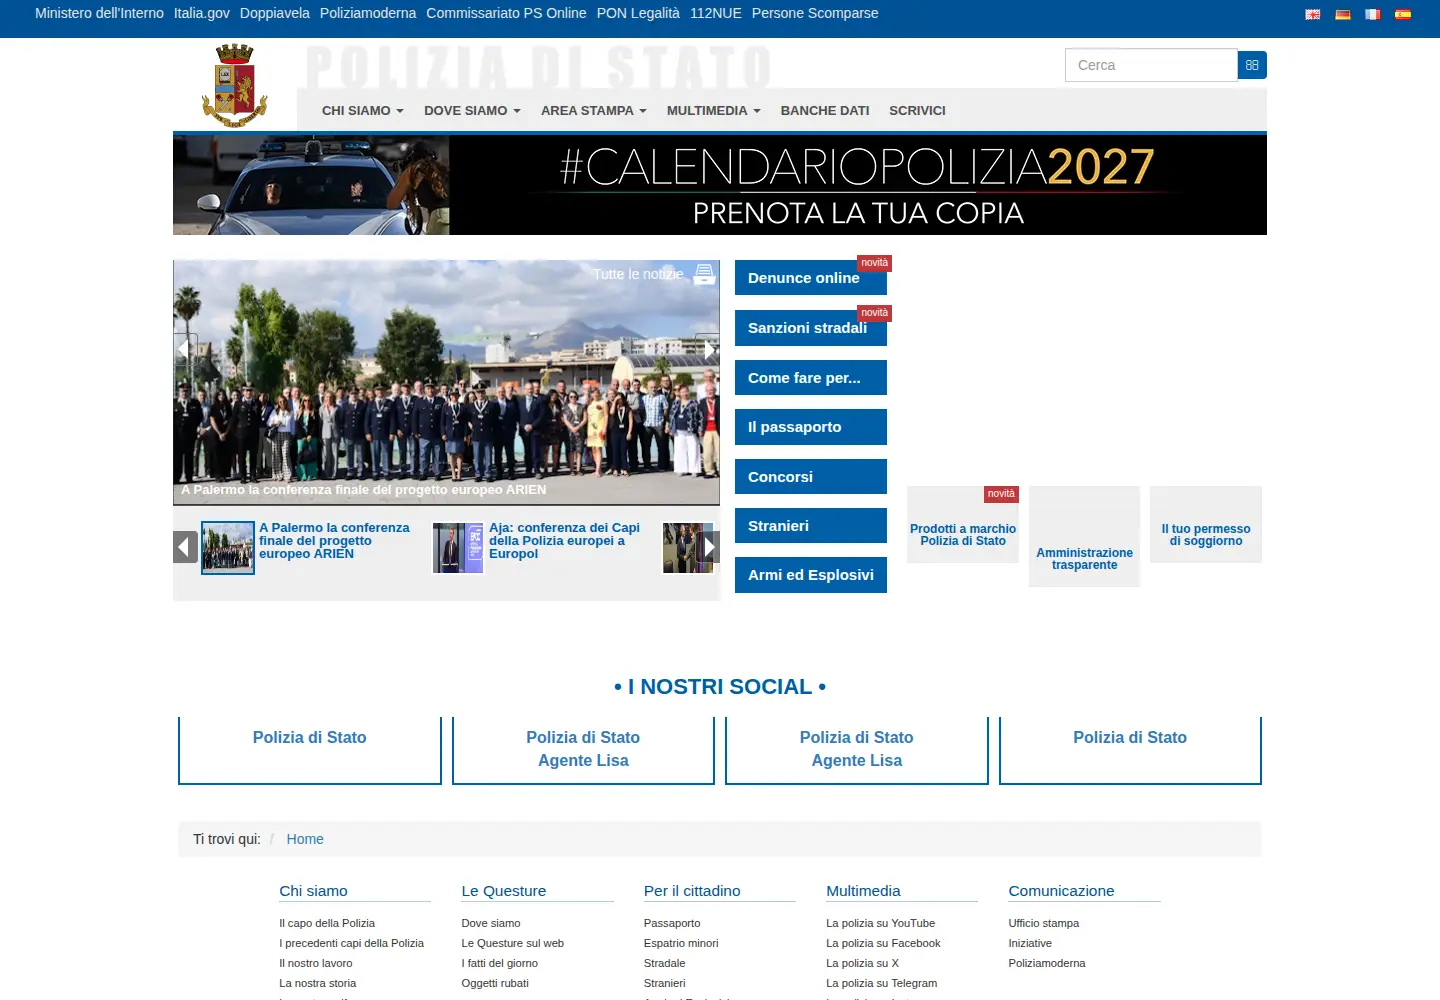Open the MULTIMEDIA dropdown menu

pyautogui.click(x=713, y=111)
